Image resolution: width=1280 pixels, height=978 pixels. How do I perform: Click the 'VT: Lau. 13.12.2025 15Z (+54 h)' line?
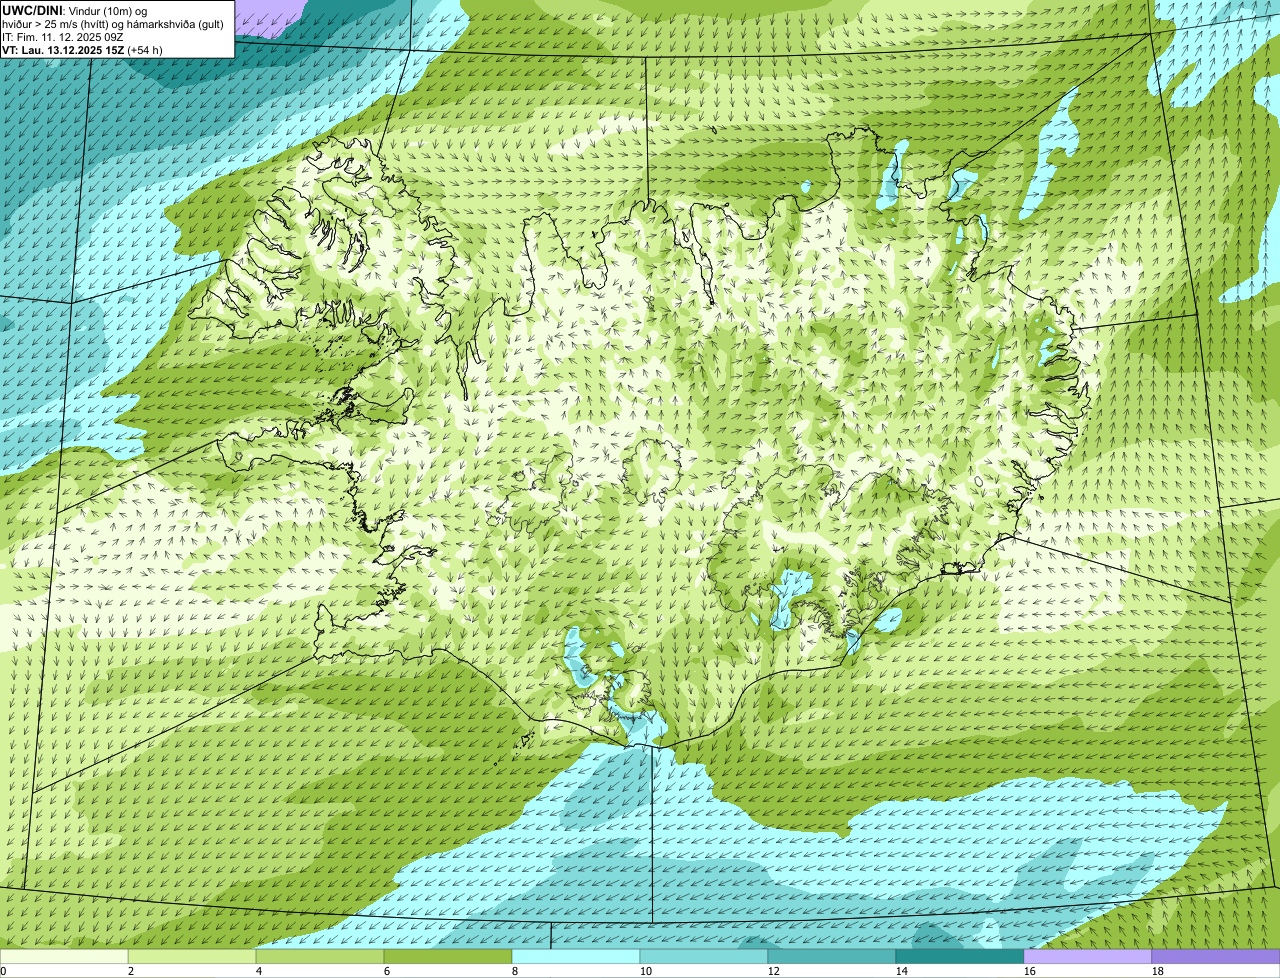point(82,50)
